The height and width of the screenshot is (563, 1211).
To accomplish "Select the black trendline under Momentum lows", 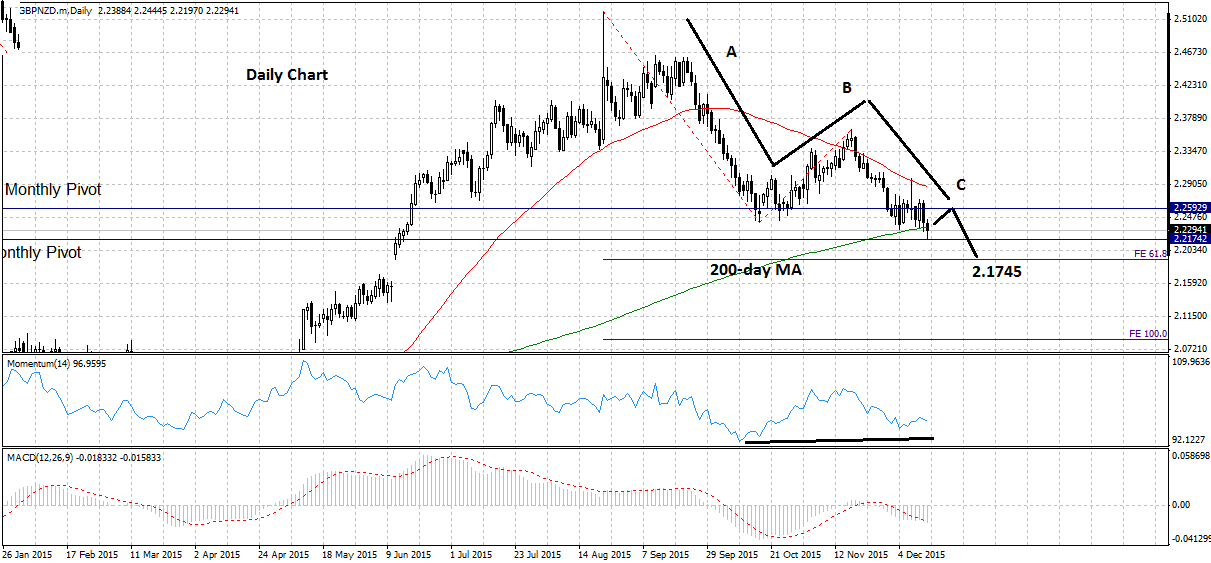I will click(x=838, y=440).
